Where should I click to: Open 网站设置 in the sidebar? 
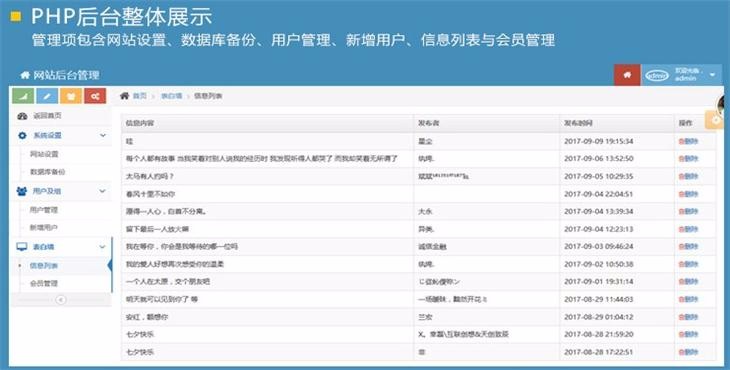click(44, 154)
